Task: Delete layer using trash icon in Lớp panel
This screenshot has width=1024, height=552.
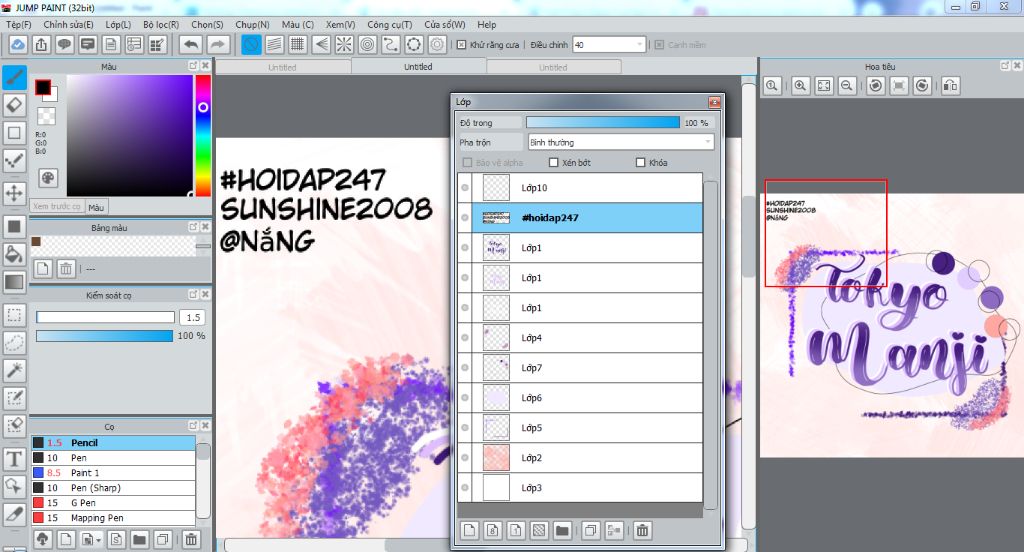Action: click(643, 530)
